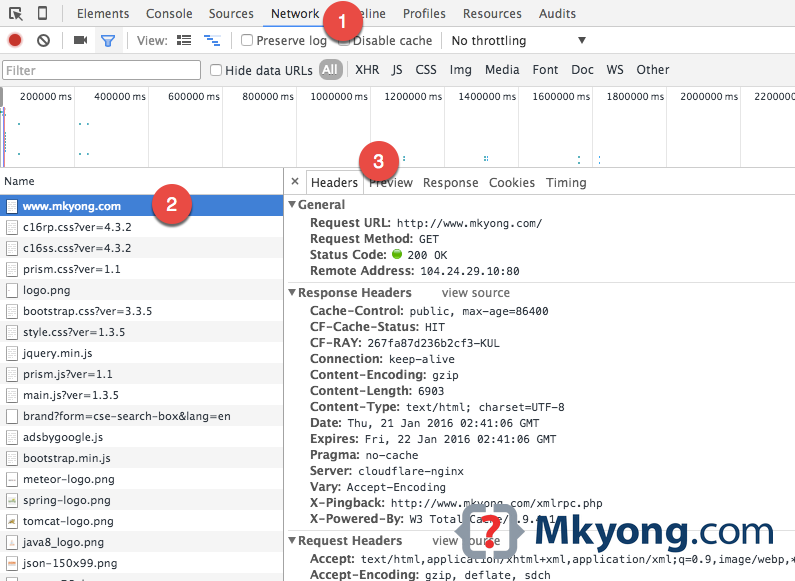This screenshot has height=581, width=795.
Task: Open the Sources panel tab
Action: tap(231, 14)
